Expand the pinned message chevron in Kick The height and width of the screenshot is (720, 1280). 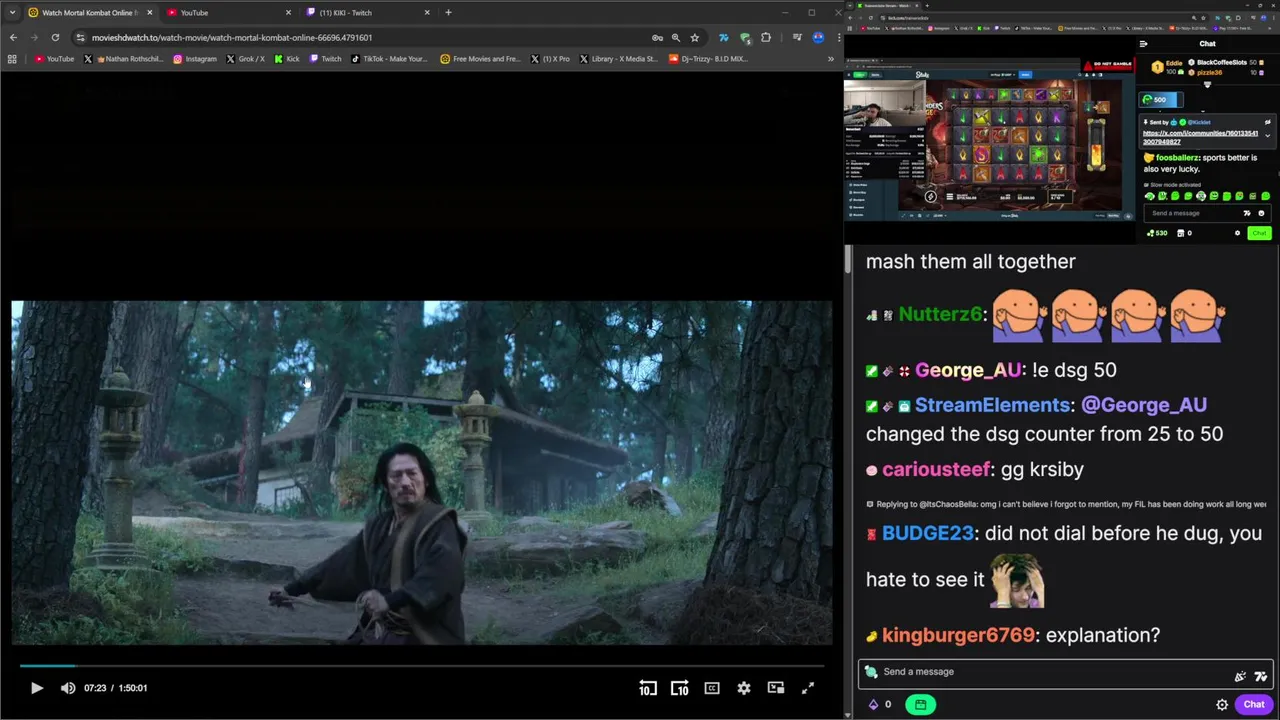click(1267, 135)
